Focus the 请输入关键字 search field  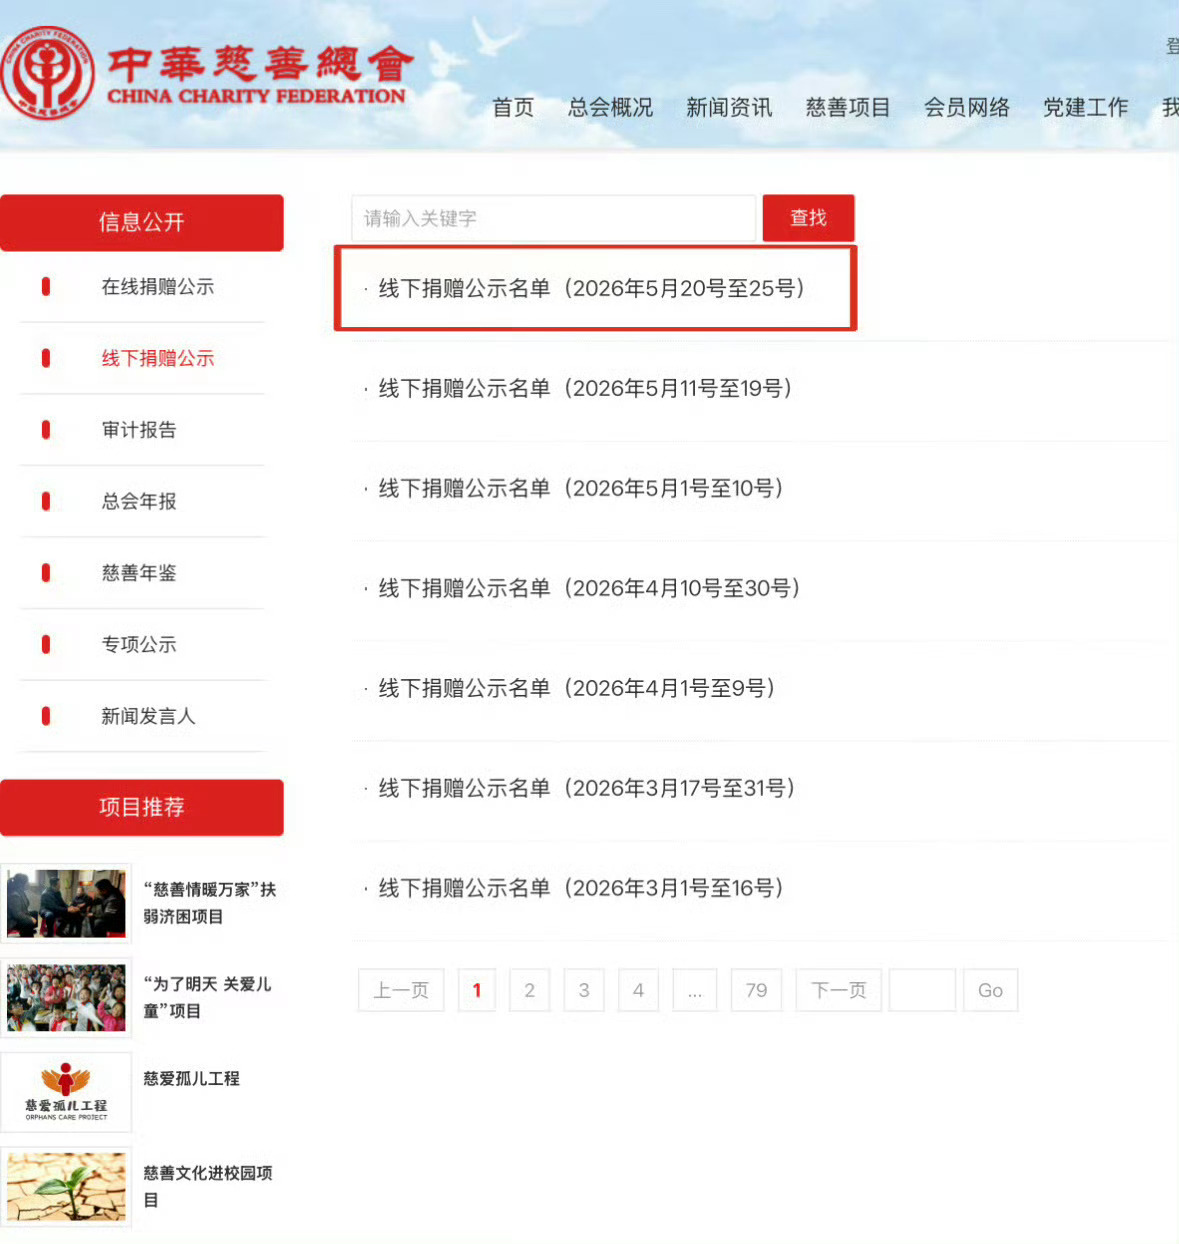pyautogui.click(x=554, y=218)
